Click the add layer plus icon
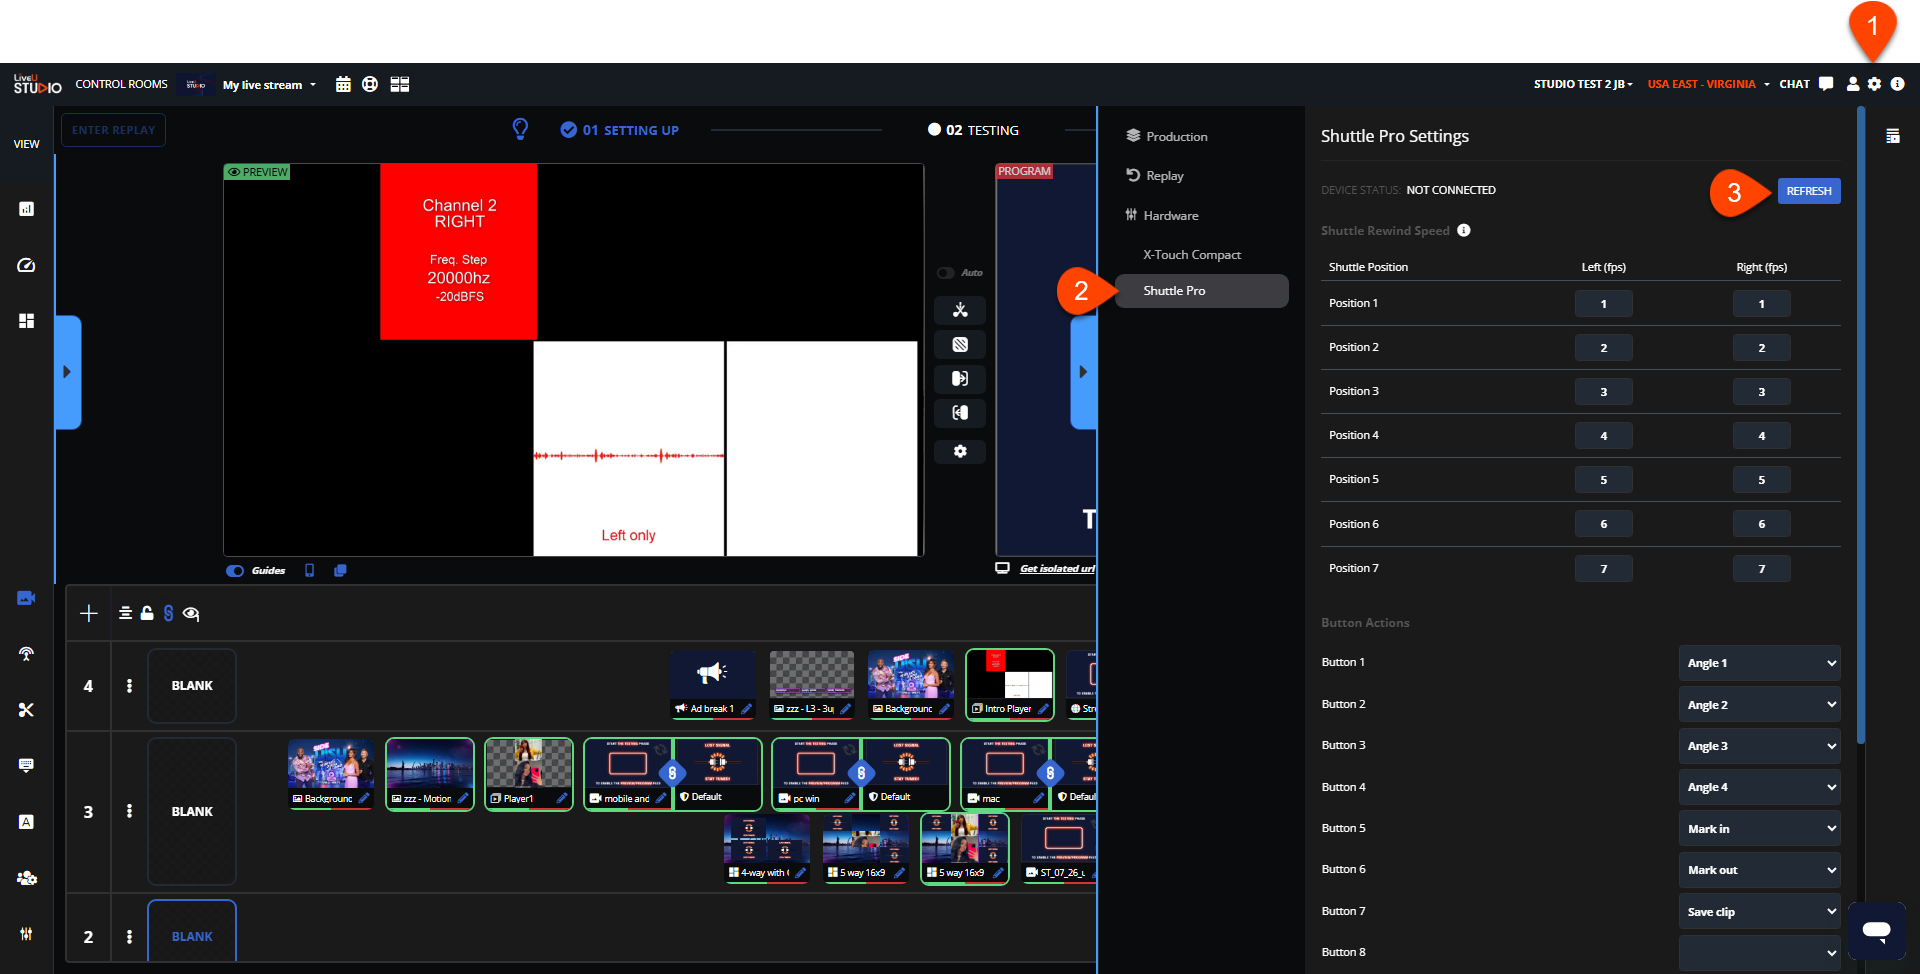This screenshot has height=974, width=1920. pos(89,614)
